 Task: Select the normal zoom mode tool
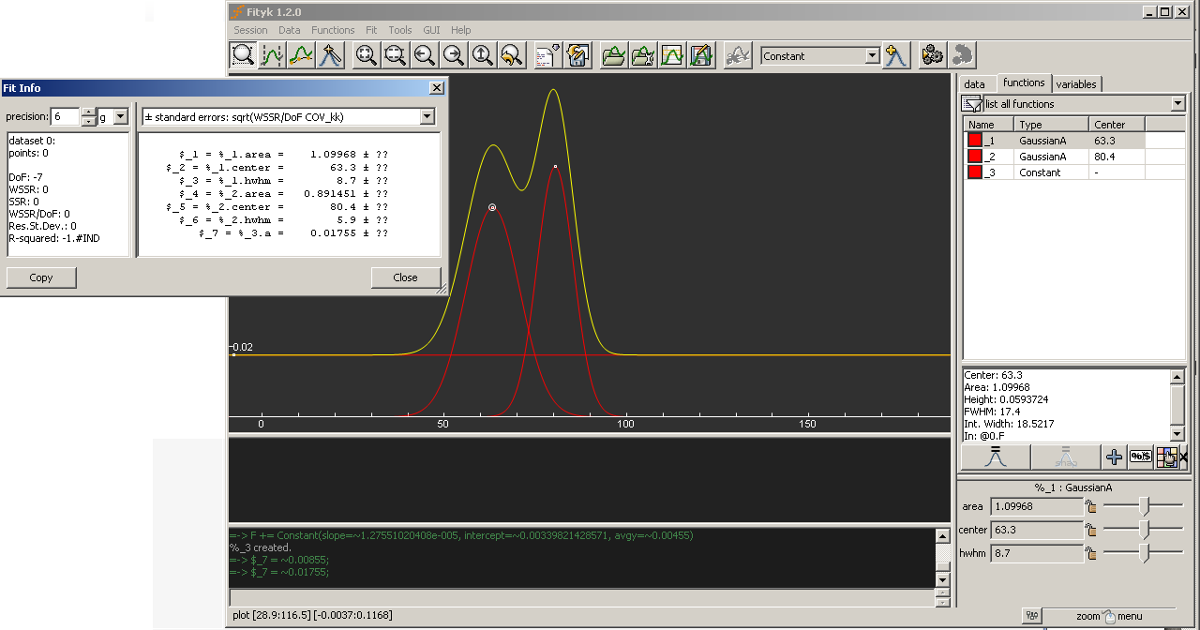coord(243,56)
